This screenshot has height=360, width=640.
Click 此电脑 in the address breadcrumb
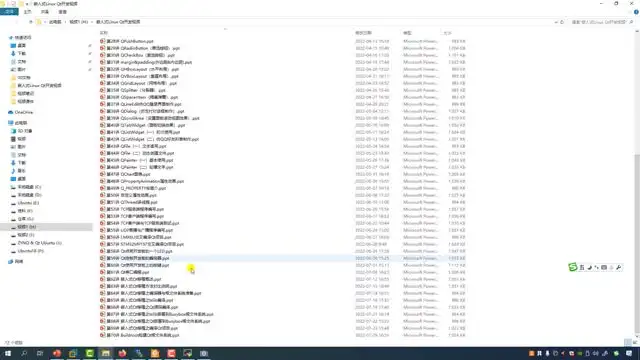55,22
